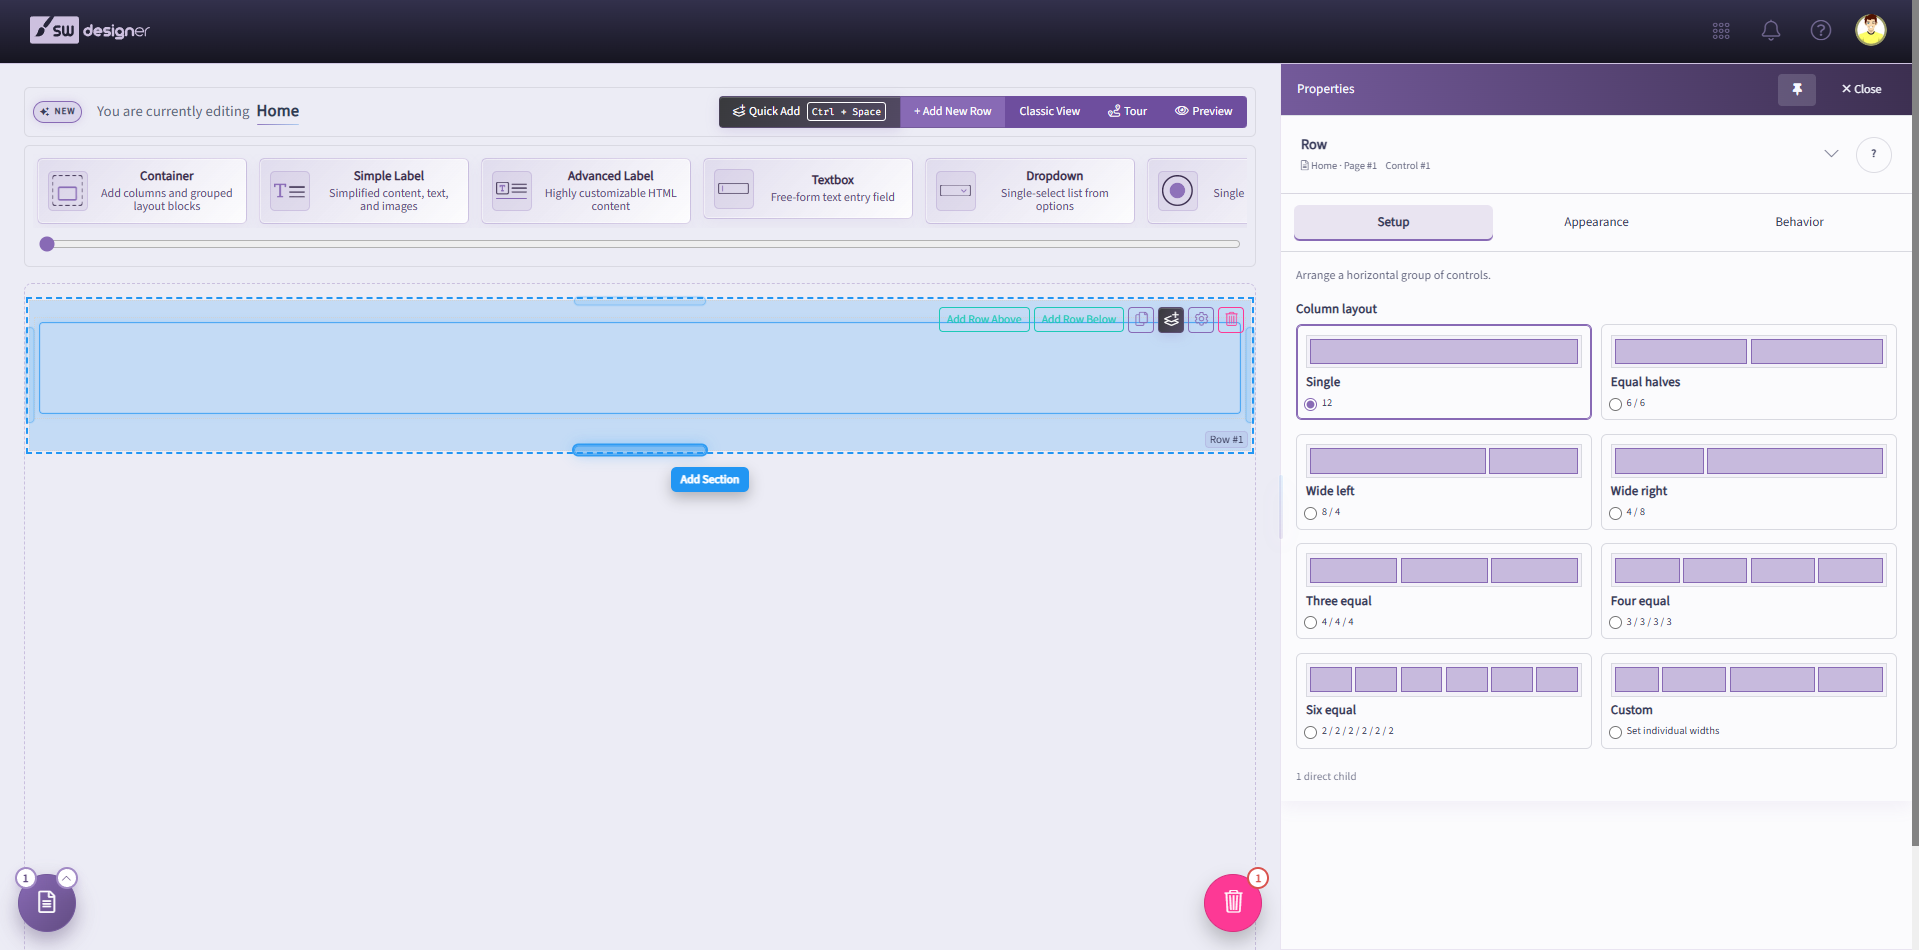The height and width of the screenshot is (950, 1919).
Task: Open the user profile avatar
Action: [1871, 30]
